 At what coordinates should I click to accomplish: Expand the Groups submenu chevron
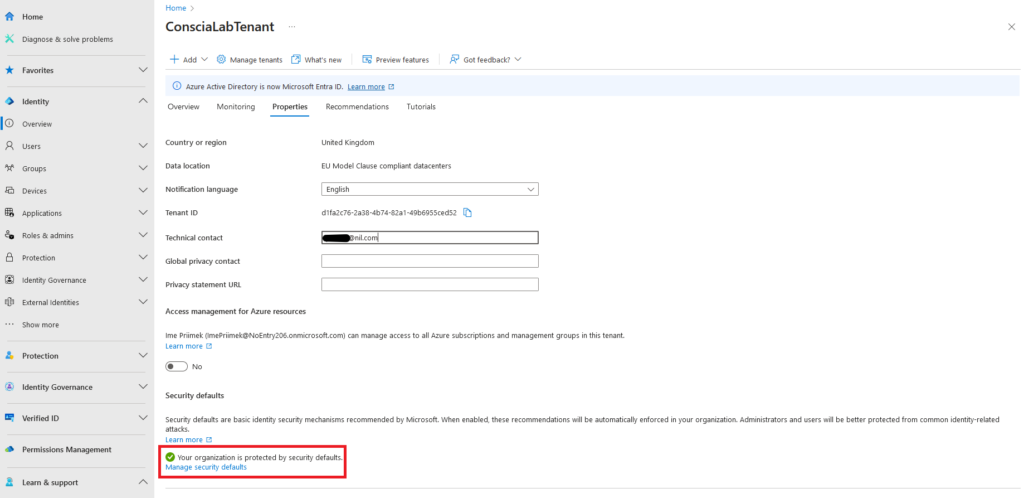coord(143,168)
